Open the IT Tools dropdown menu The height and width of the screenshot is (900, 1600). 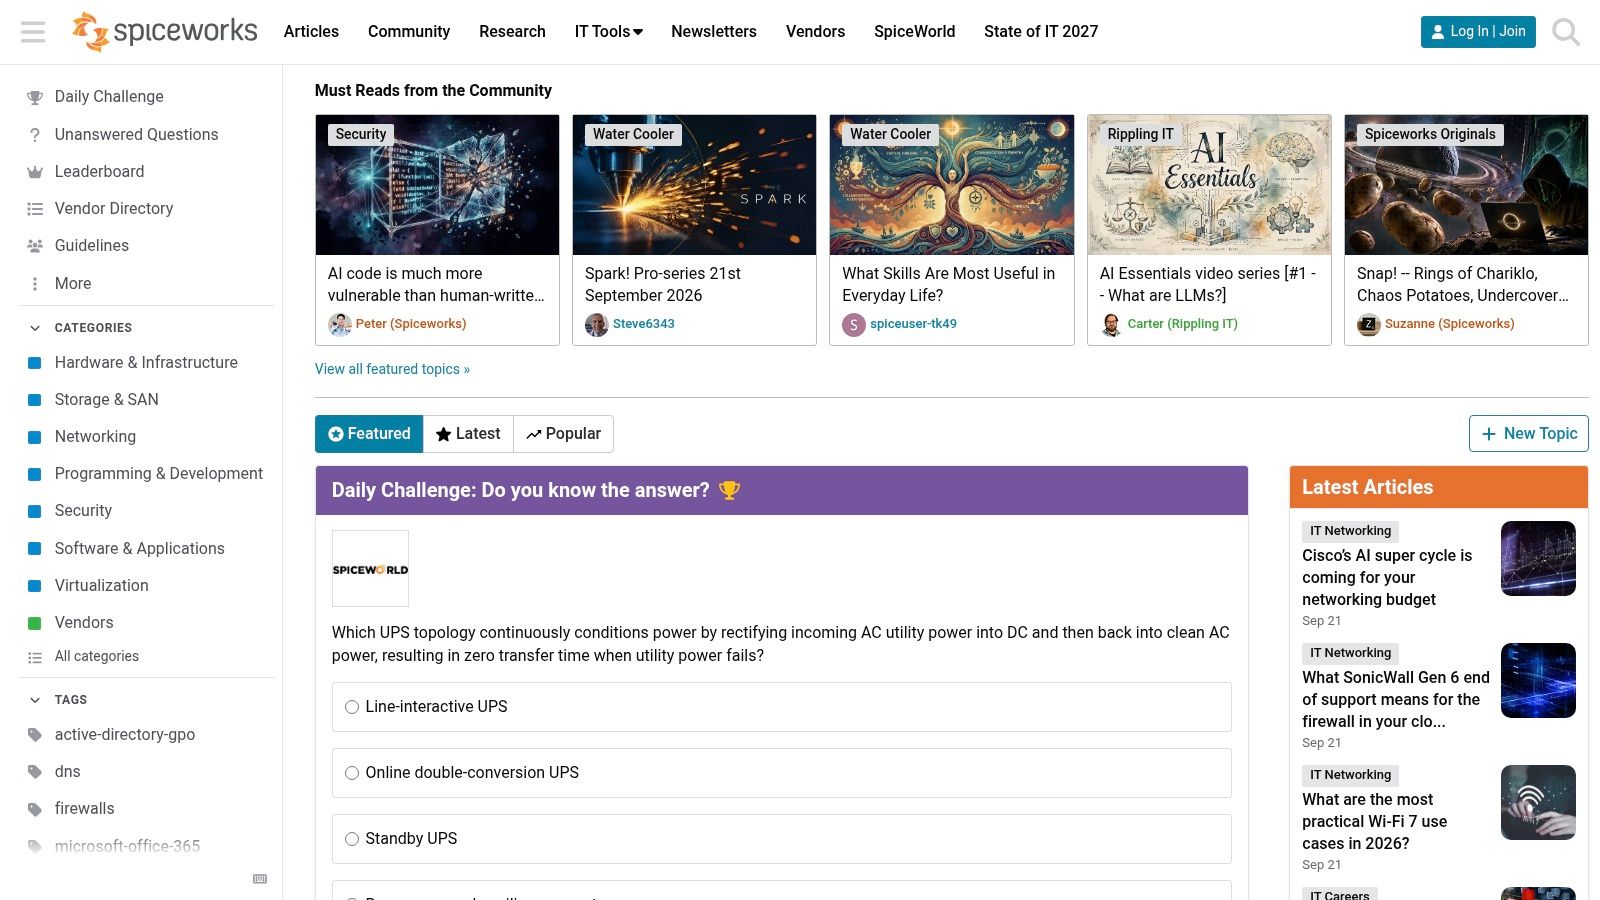pos(609,32)
